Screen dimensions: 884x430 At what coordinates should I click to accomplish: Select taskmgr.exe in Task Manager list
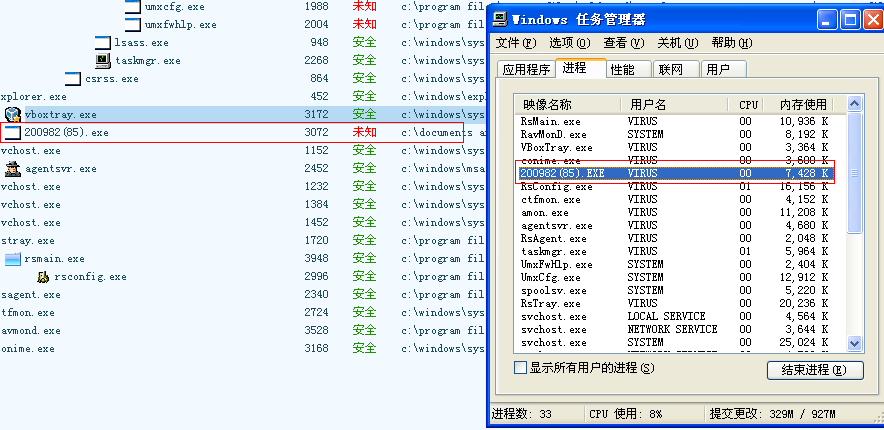coord(674,251)
